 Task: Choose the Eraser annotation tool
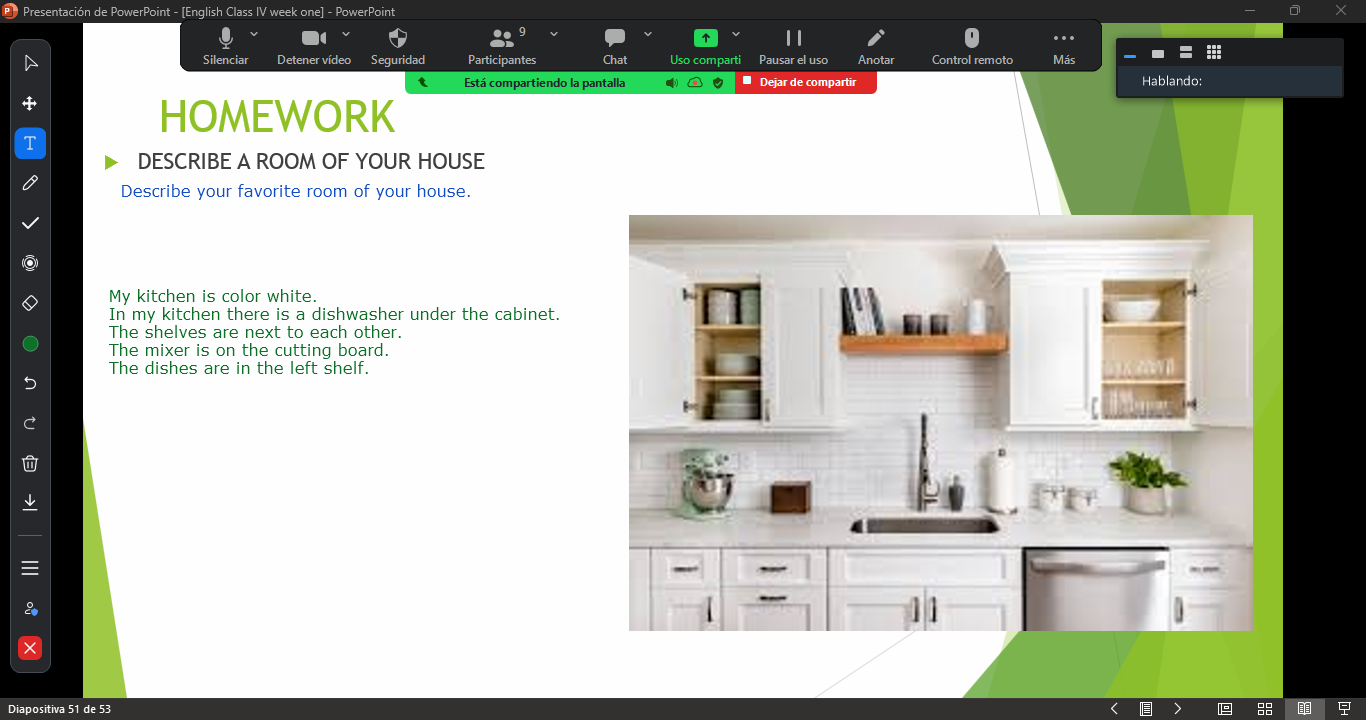pos(30,303)
